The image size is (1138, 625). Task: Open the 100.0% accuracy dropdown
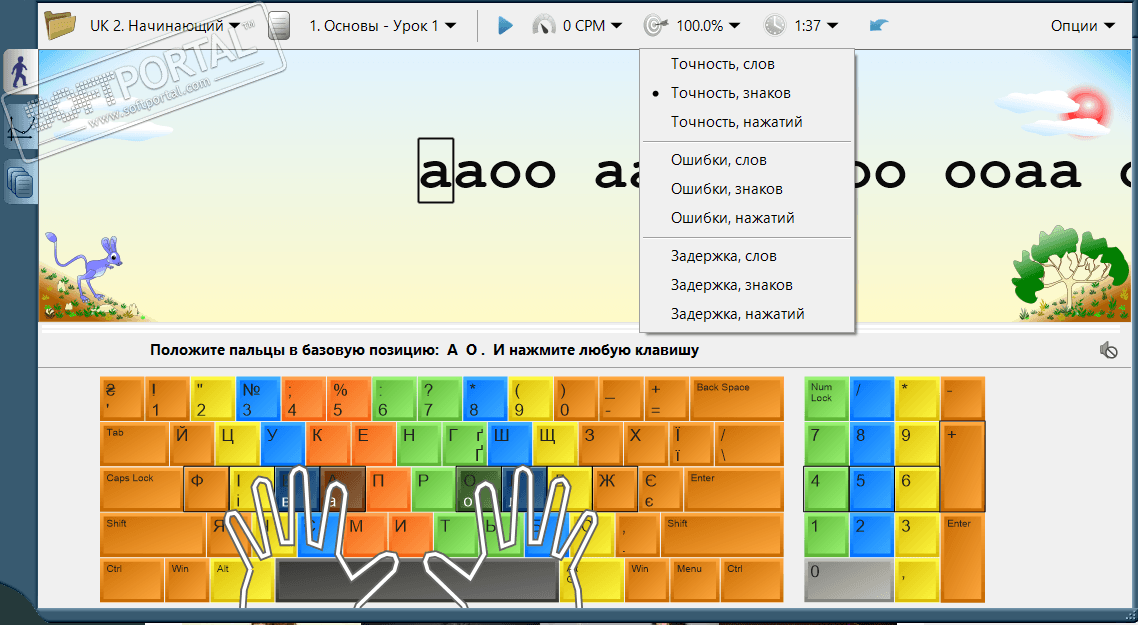coord(708,26)
